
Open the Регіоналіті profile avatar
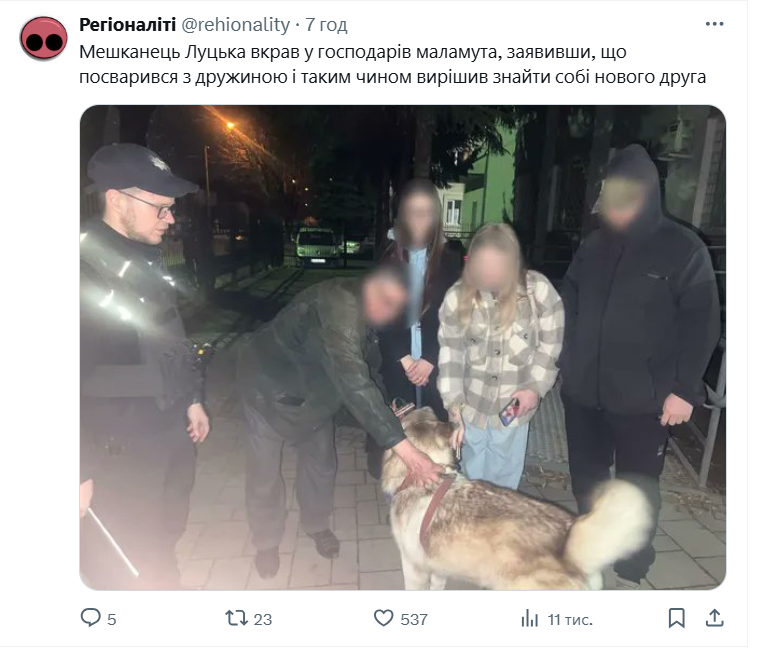click(x=44, y=39)
